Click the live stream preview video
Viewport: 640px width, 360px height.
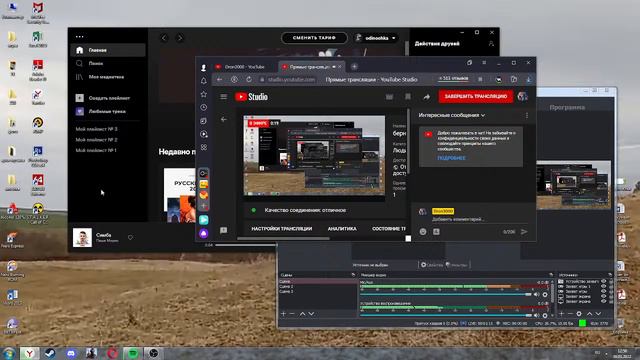pos(314,155)
